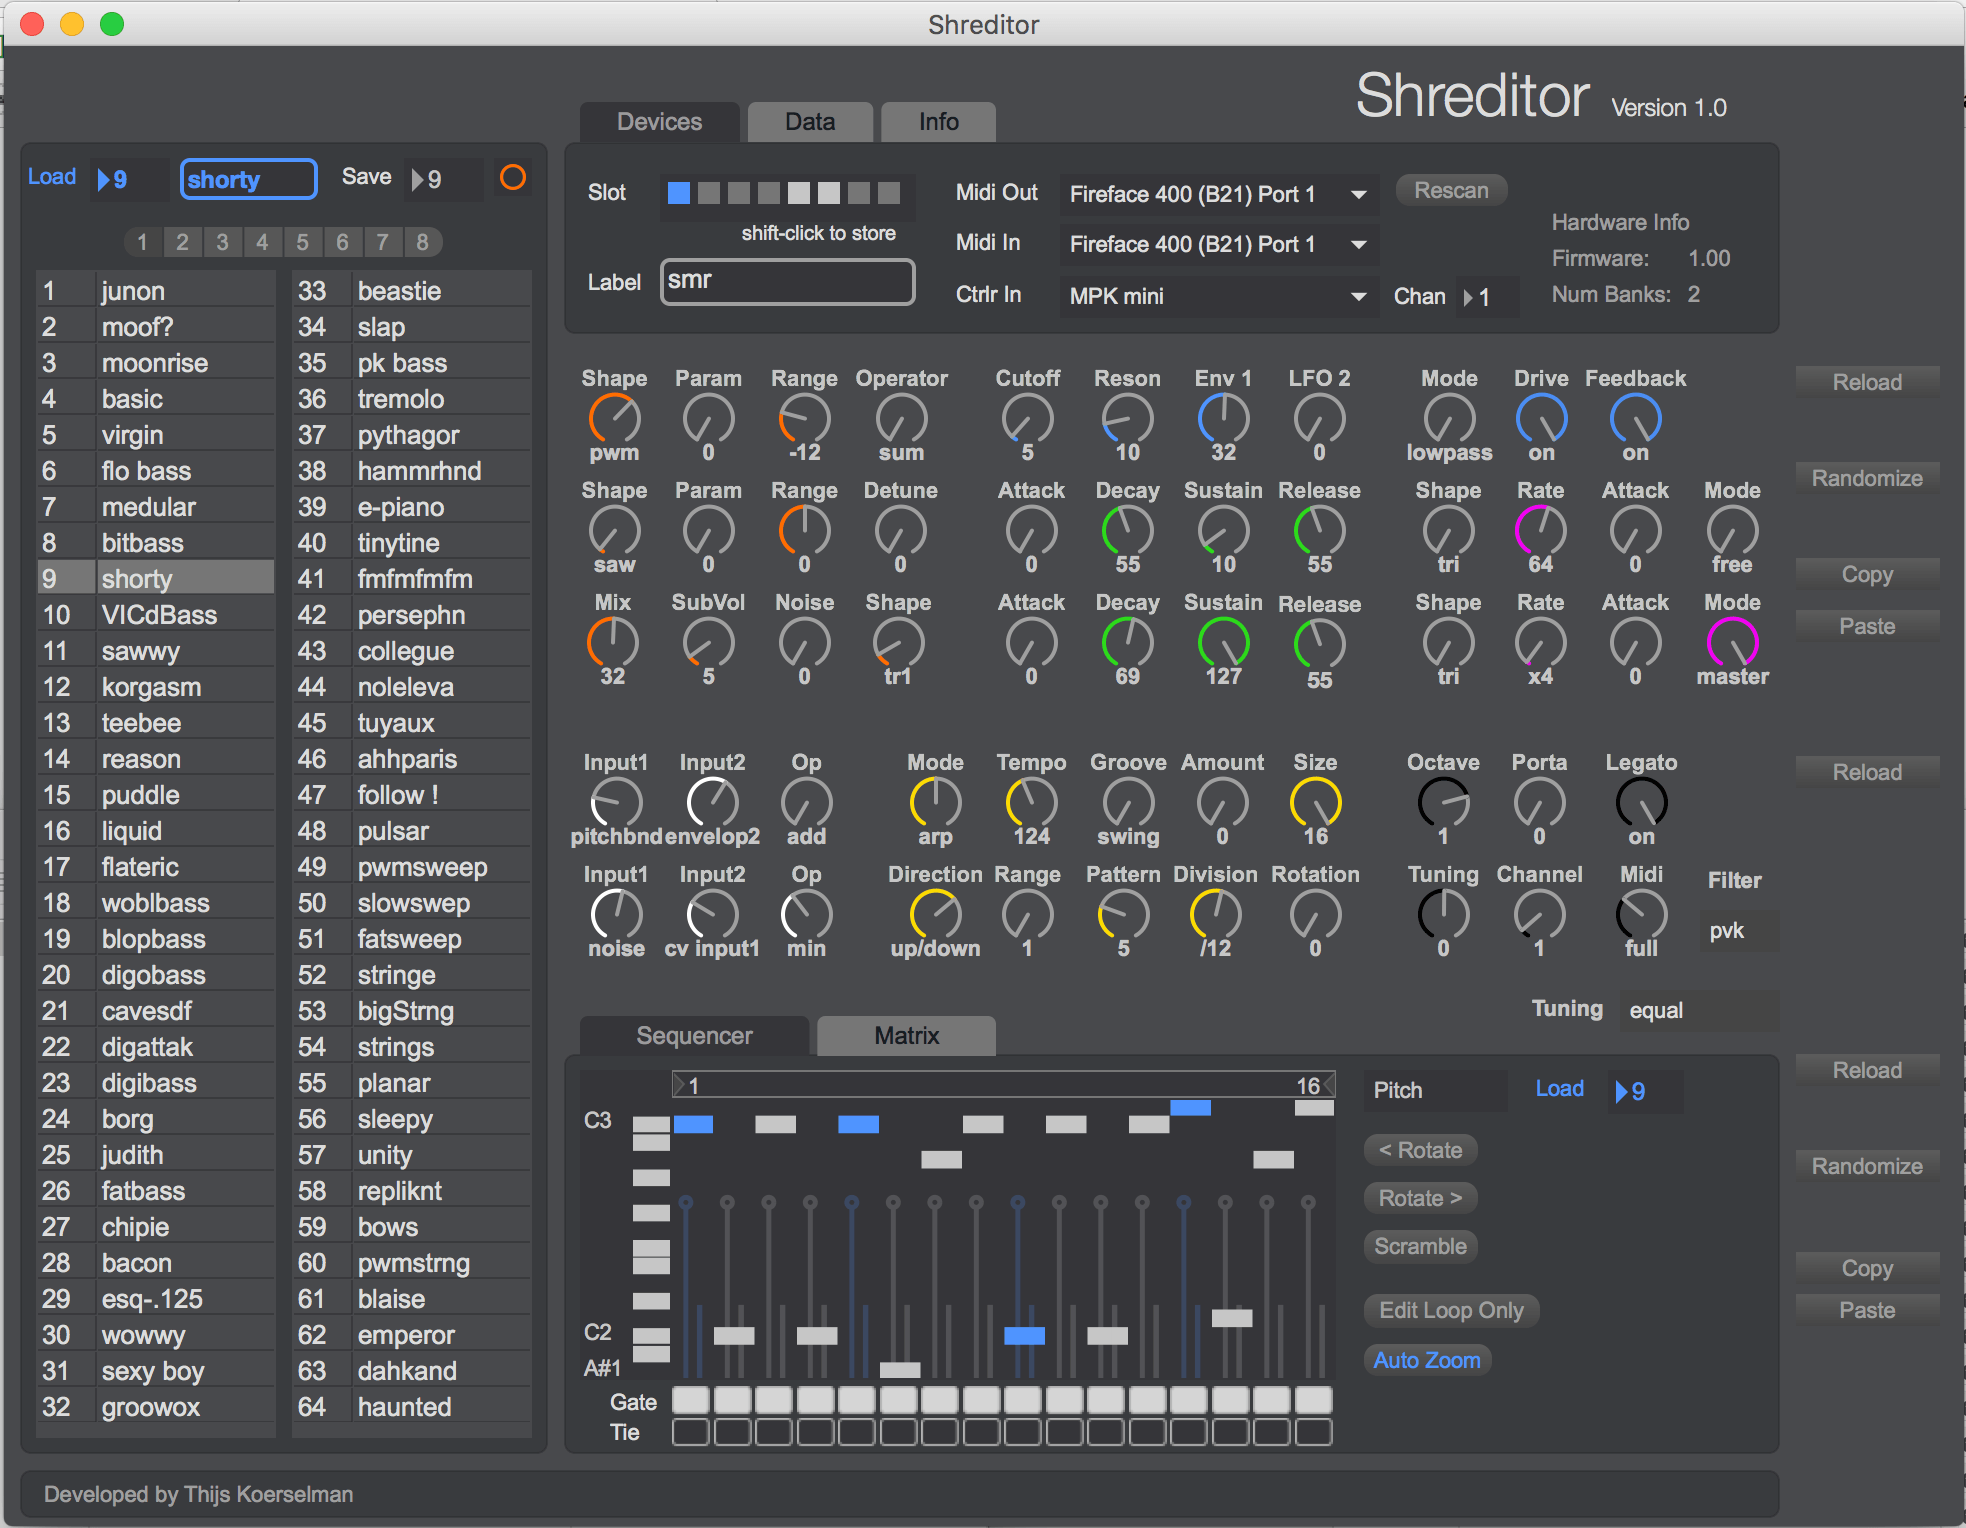Viewport: 1966px width, 1528px height.
Task: Click the Scramble button
Action: (x=1420, y=1246)
